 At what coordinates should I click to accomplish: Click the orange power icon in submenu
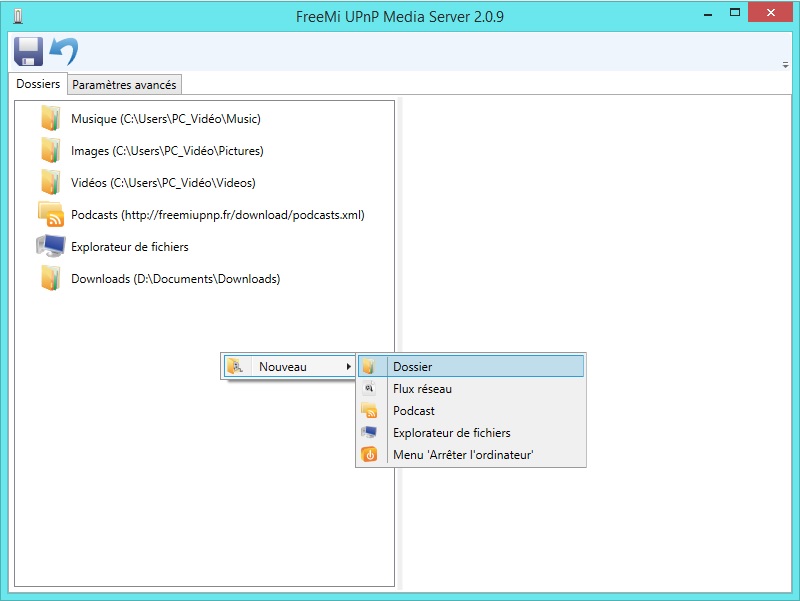click(x=369, y=455)
